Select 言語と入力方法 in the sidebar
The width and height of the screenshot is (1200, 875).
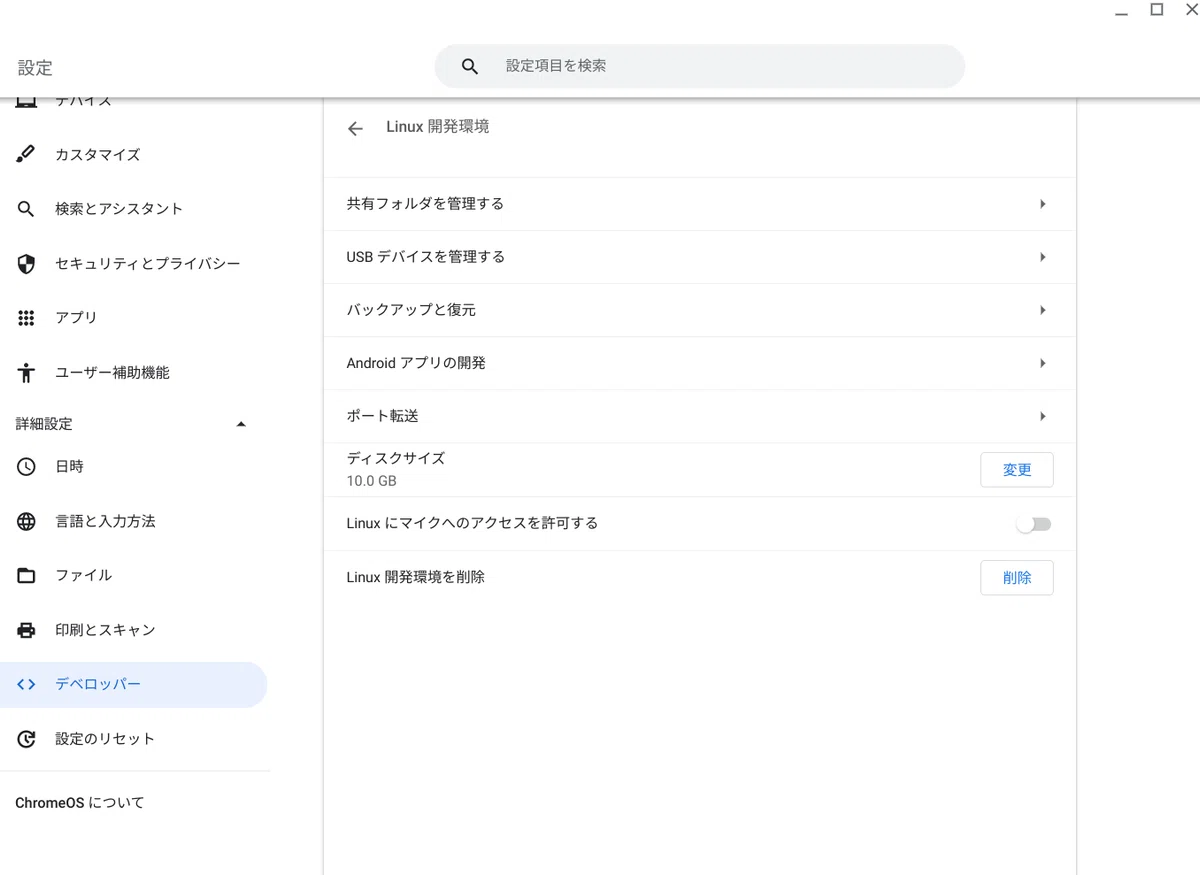click(x=134, y=522)
